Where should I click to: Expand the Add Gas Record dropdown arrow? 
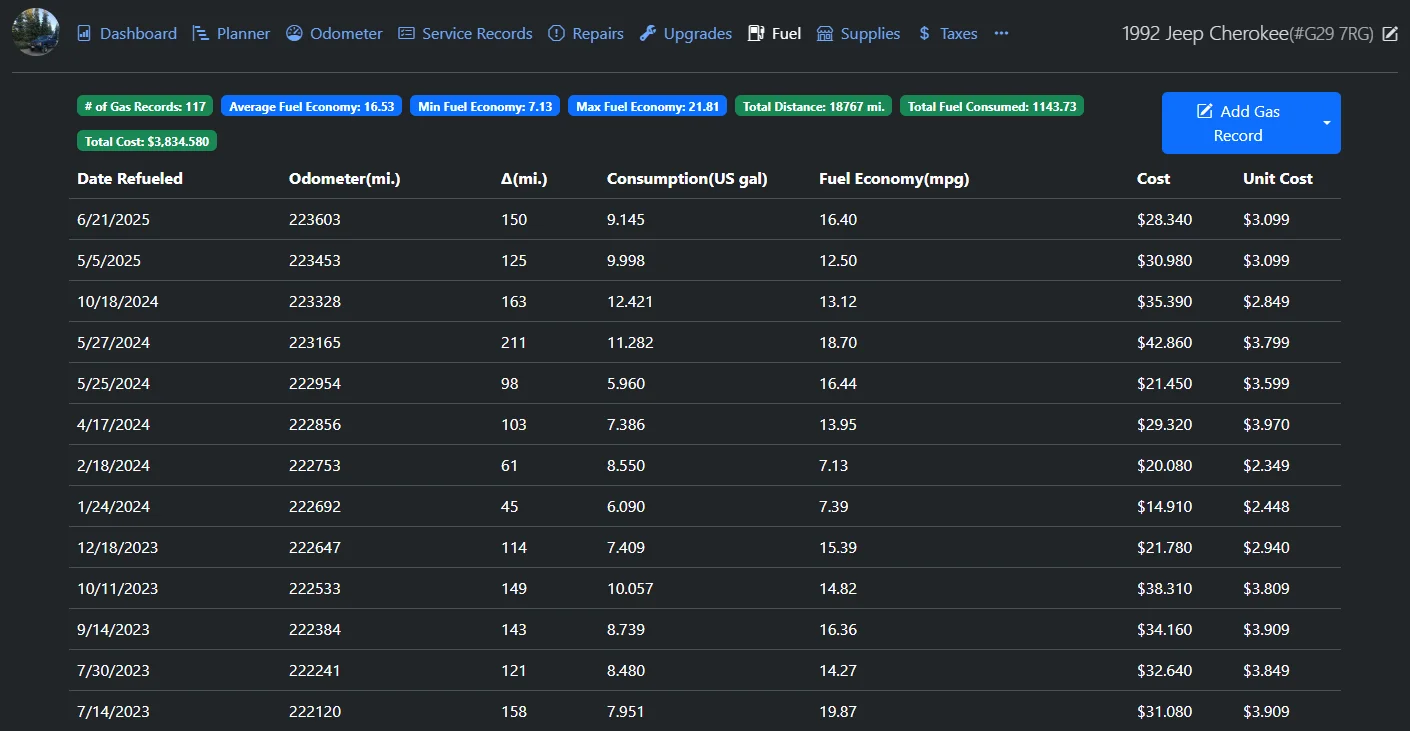1327,123
